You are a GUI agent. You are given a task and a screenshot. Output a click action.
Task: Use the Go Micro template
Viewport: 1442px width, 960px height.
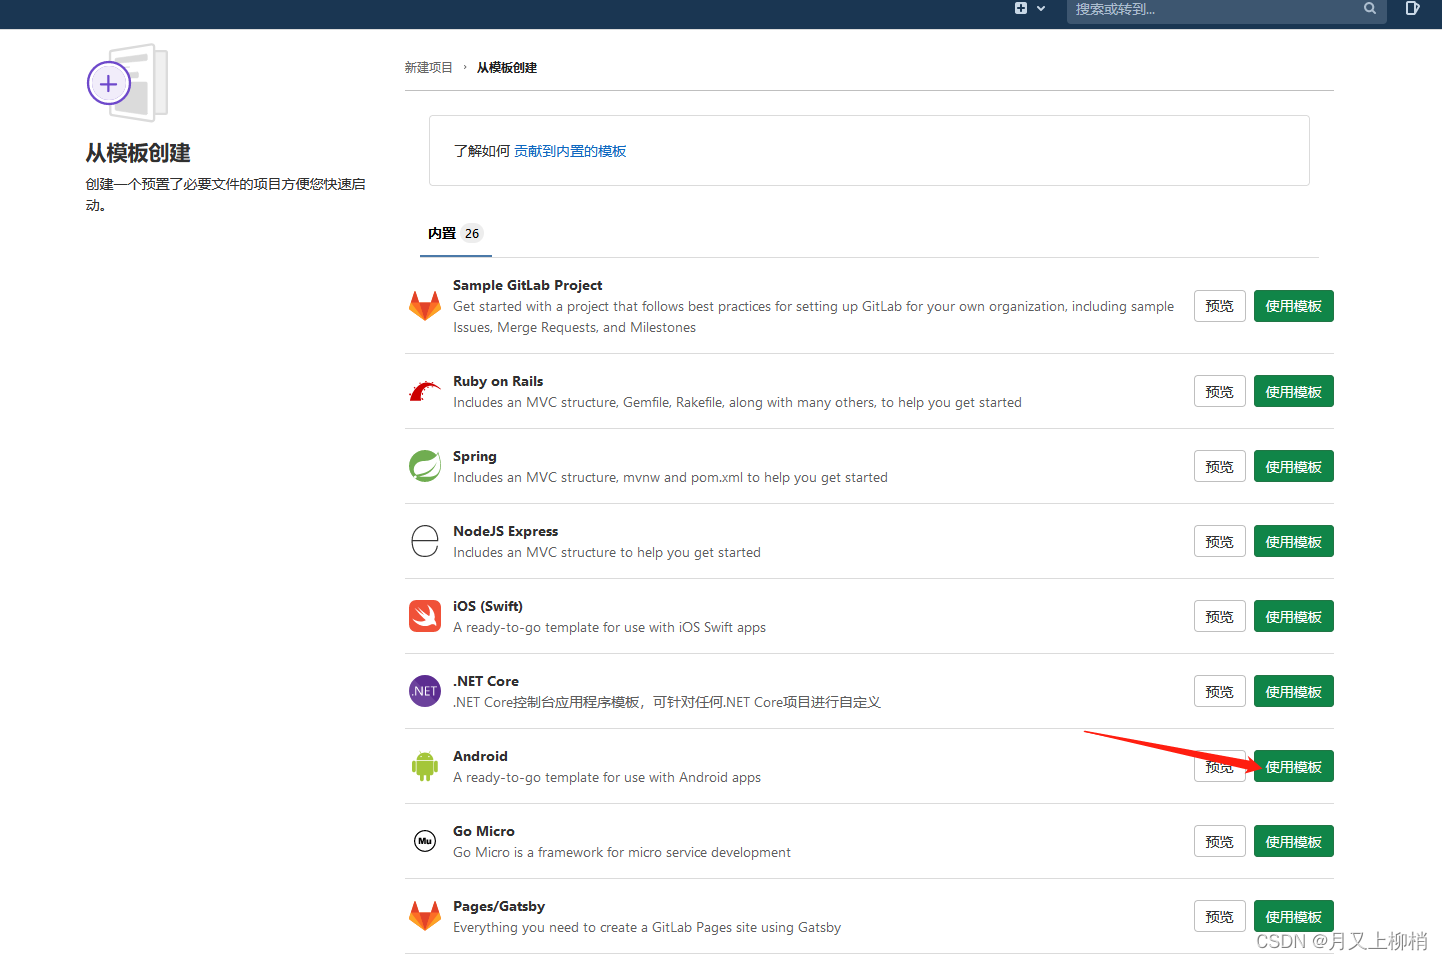(1294, 842)
